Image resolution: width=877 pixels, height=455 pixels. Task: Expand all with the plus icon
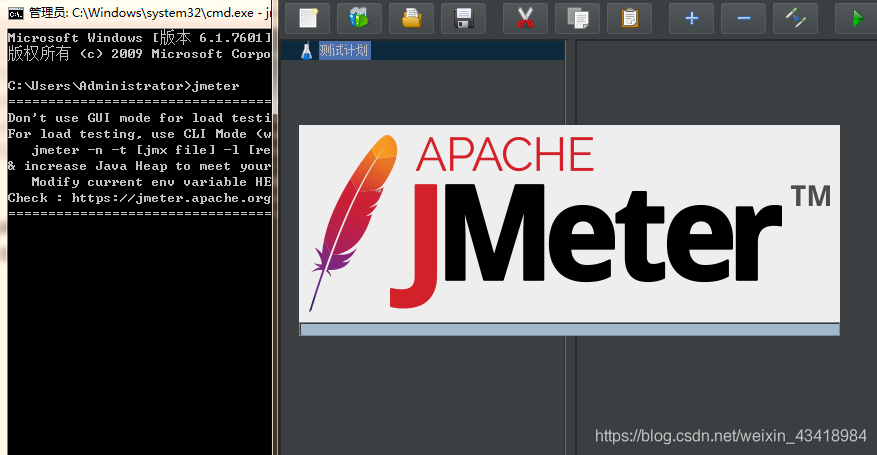[692, 18]
